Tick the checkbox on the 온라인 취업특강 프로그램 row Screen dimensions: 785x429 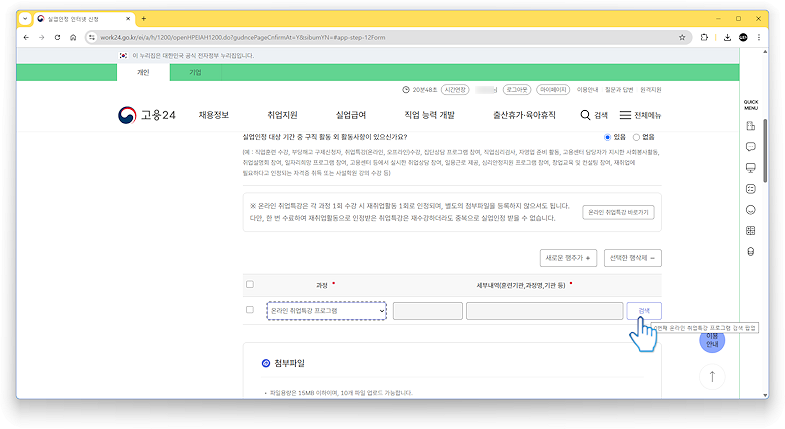250,310
